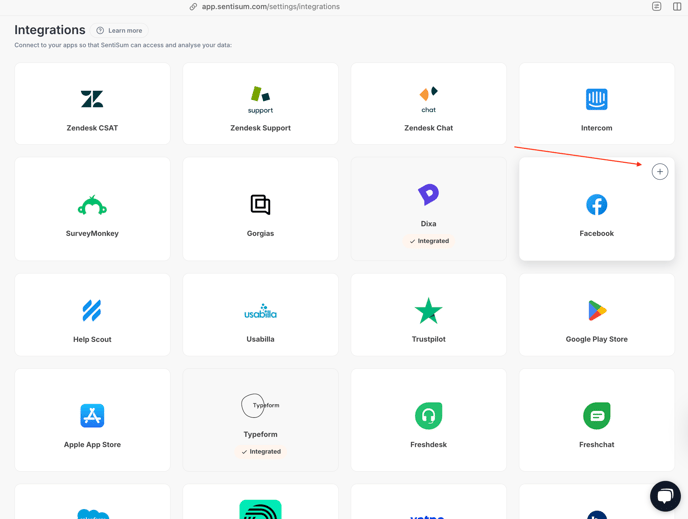Click the Zendesk CSAT logo icon

(x=92, y=99)
